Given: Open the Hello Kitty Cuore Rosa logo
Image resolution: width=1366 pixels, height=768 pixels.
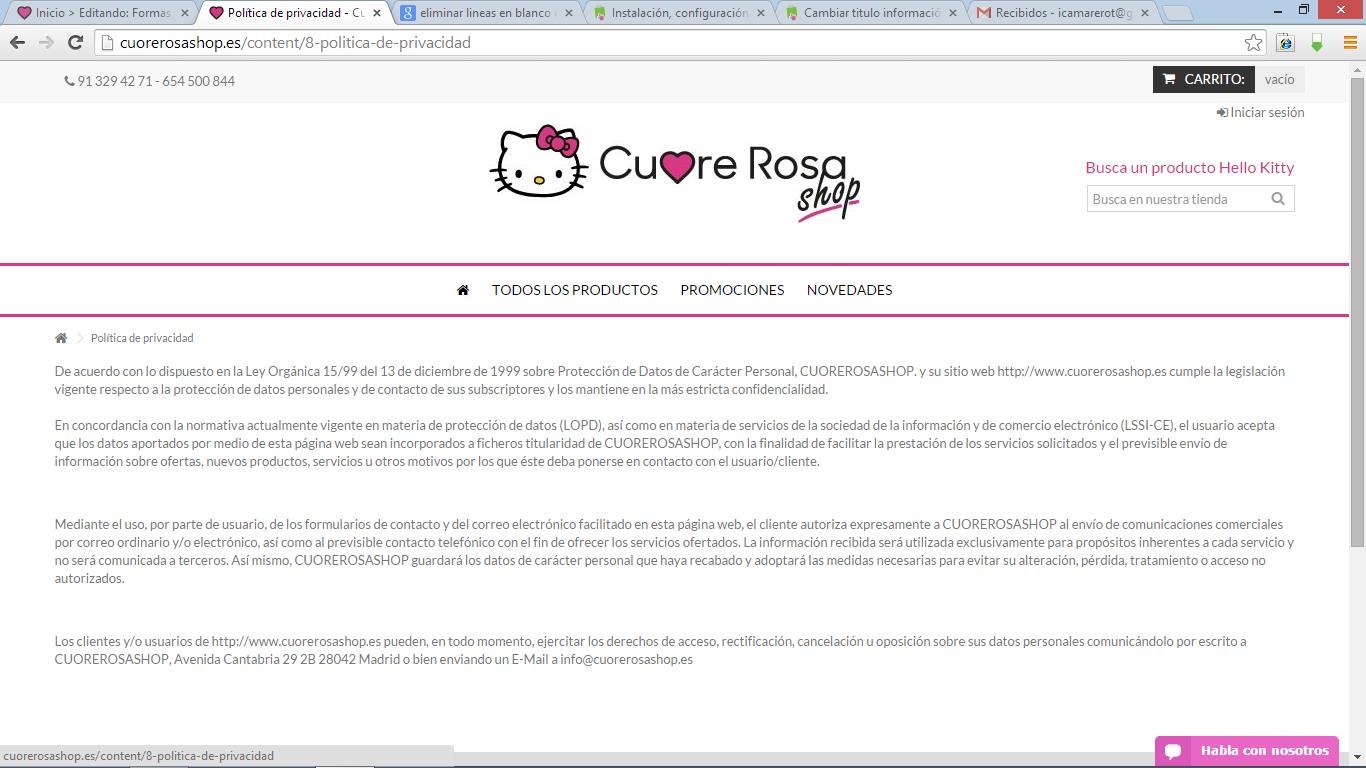Looking at the screenshot, I should coord(675,172).
